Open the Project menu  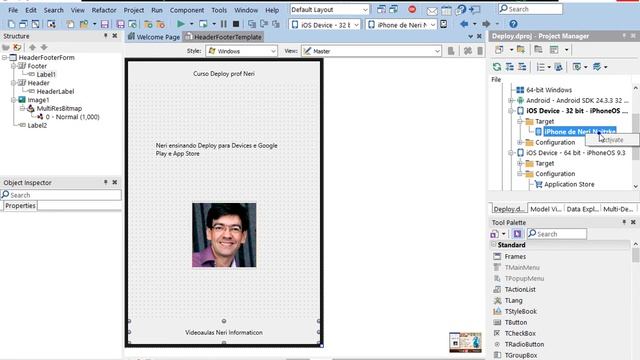coord(134,10)
